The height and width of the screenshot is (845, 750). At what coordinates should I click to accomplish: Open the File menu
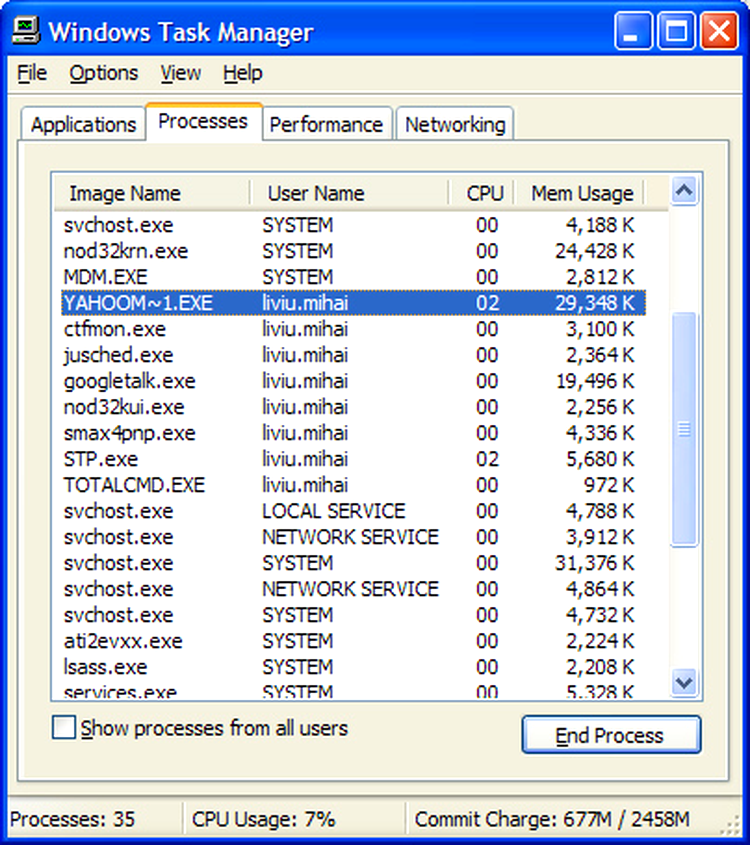point(31,73)
